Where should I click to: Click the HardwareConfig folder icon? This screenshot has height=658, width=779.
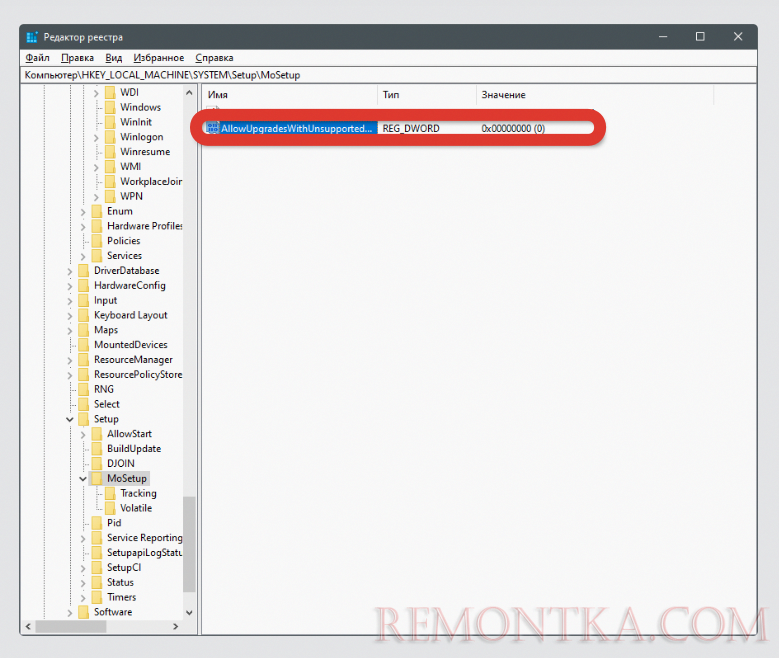click(x=84, y=286)
